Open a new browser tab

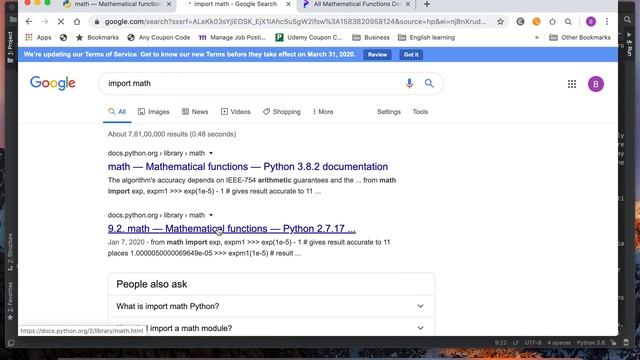[x=427, y=4]
